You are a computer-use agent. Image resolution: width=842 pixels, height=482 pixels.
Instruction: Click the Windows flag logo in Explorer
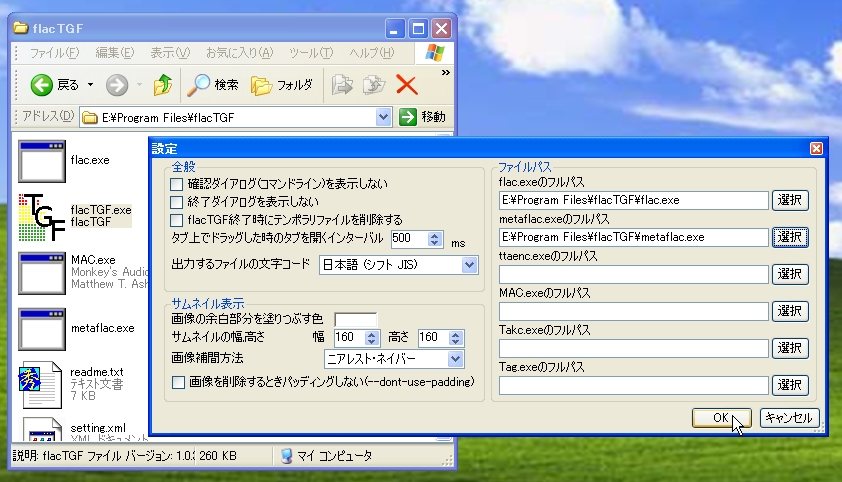(x=434, y=53)
